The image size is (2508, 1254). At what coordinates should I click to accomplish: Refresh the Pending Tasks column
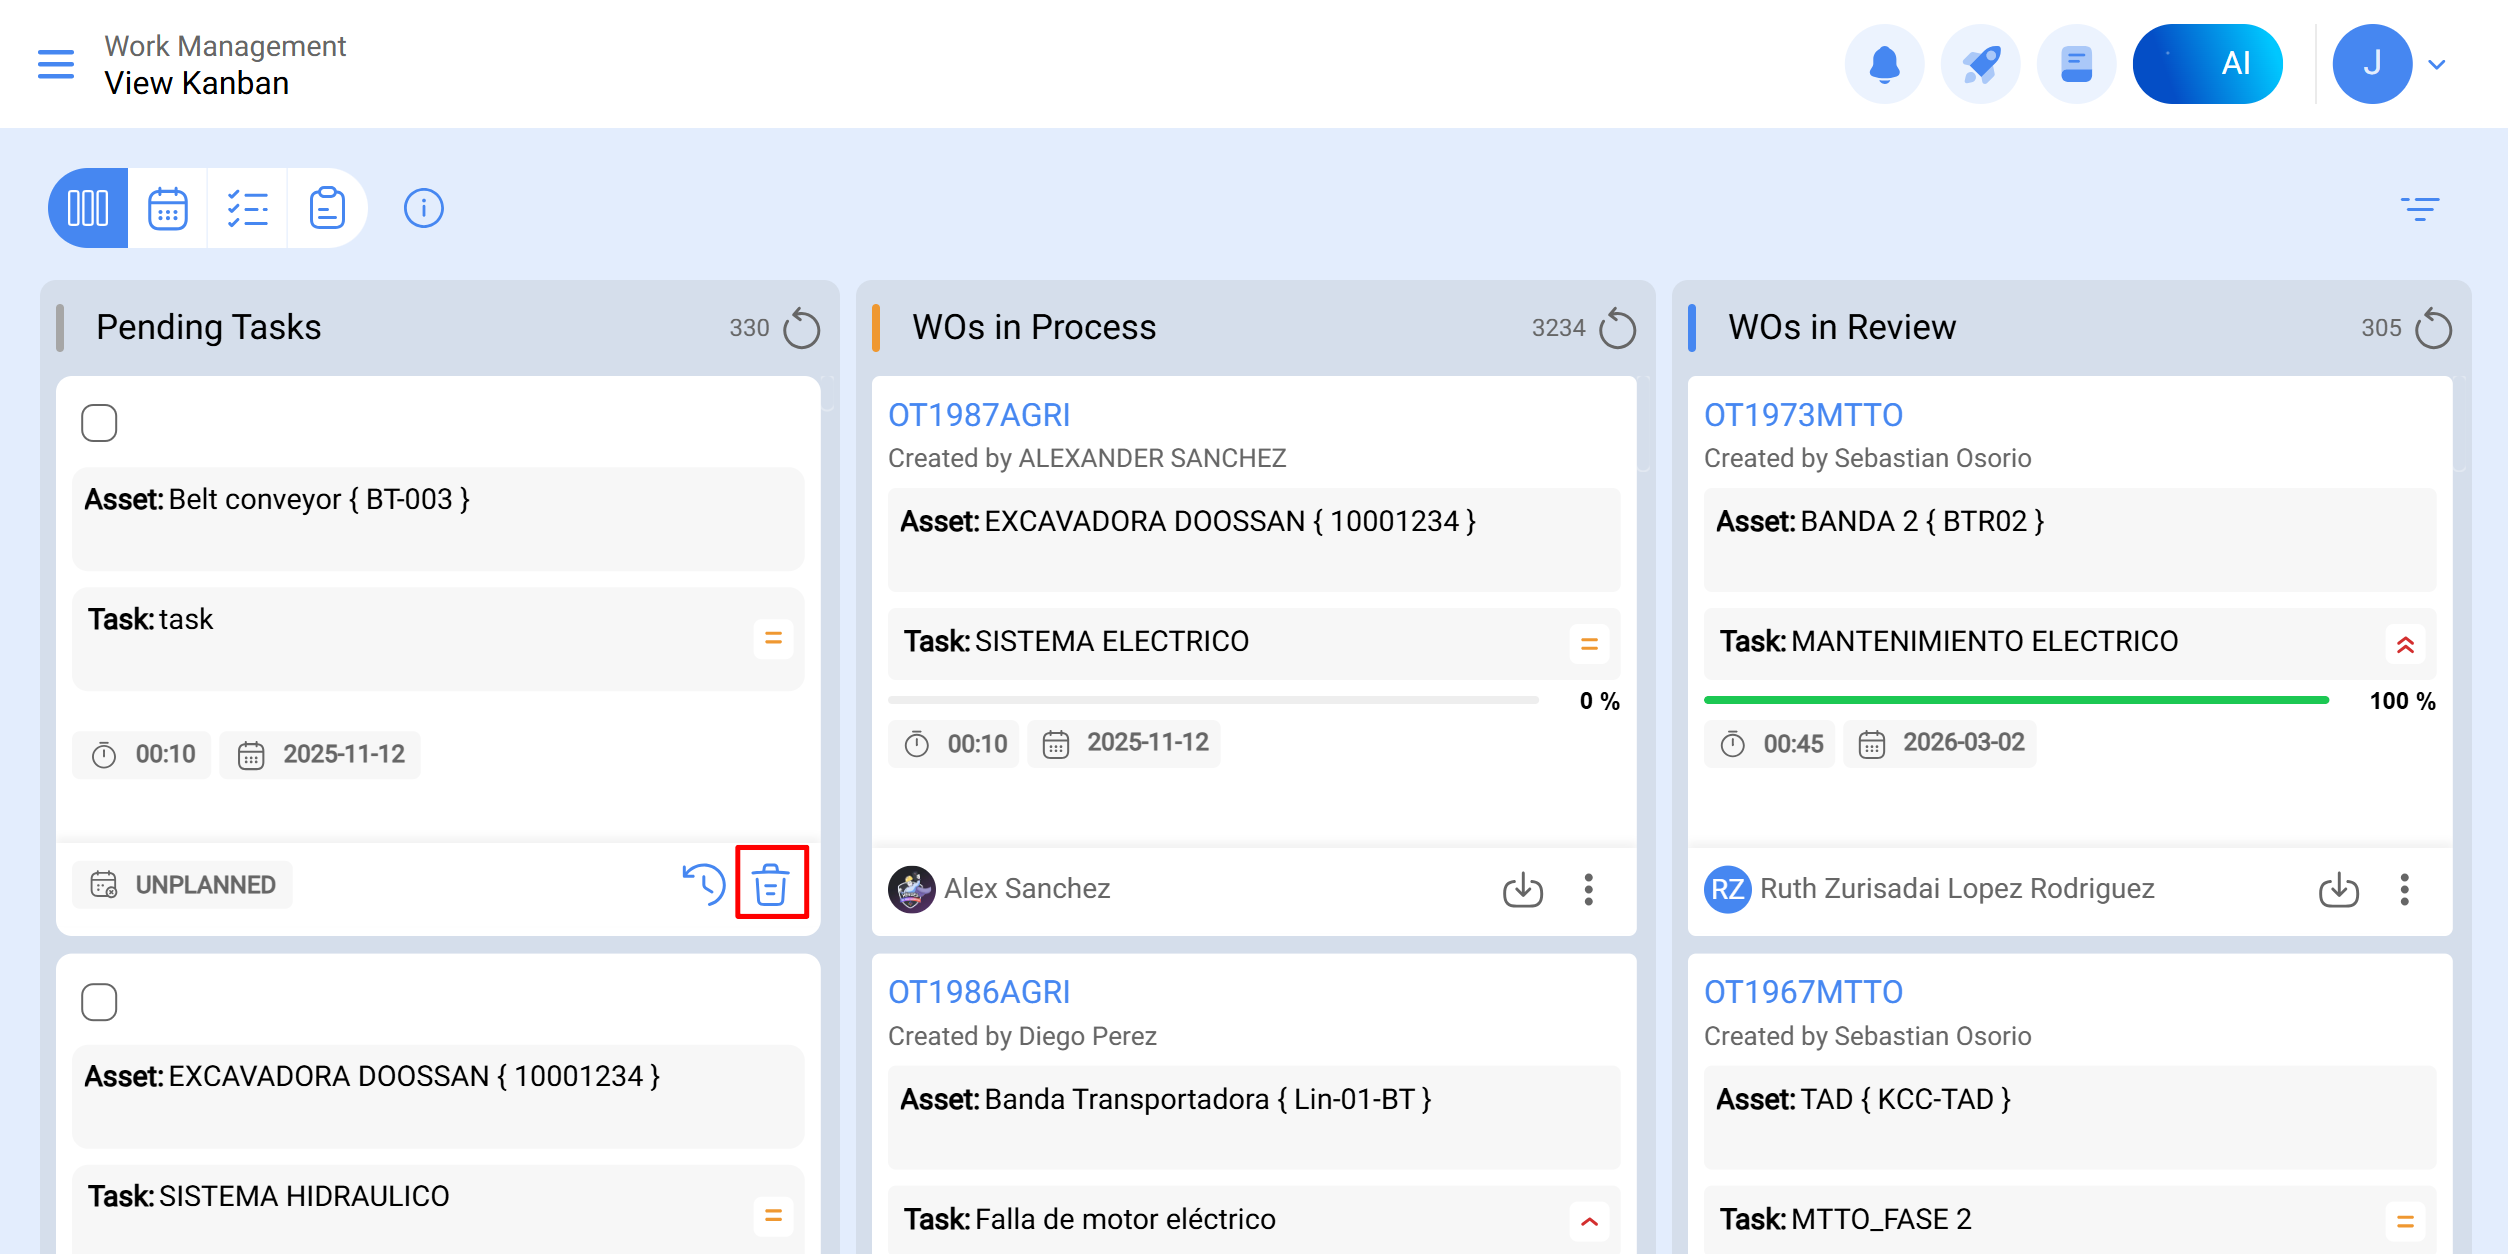pos(801,328)
